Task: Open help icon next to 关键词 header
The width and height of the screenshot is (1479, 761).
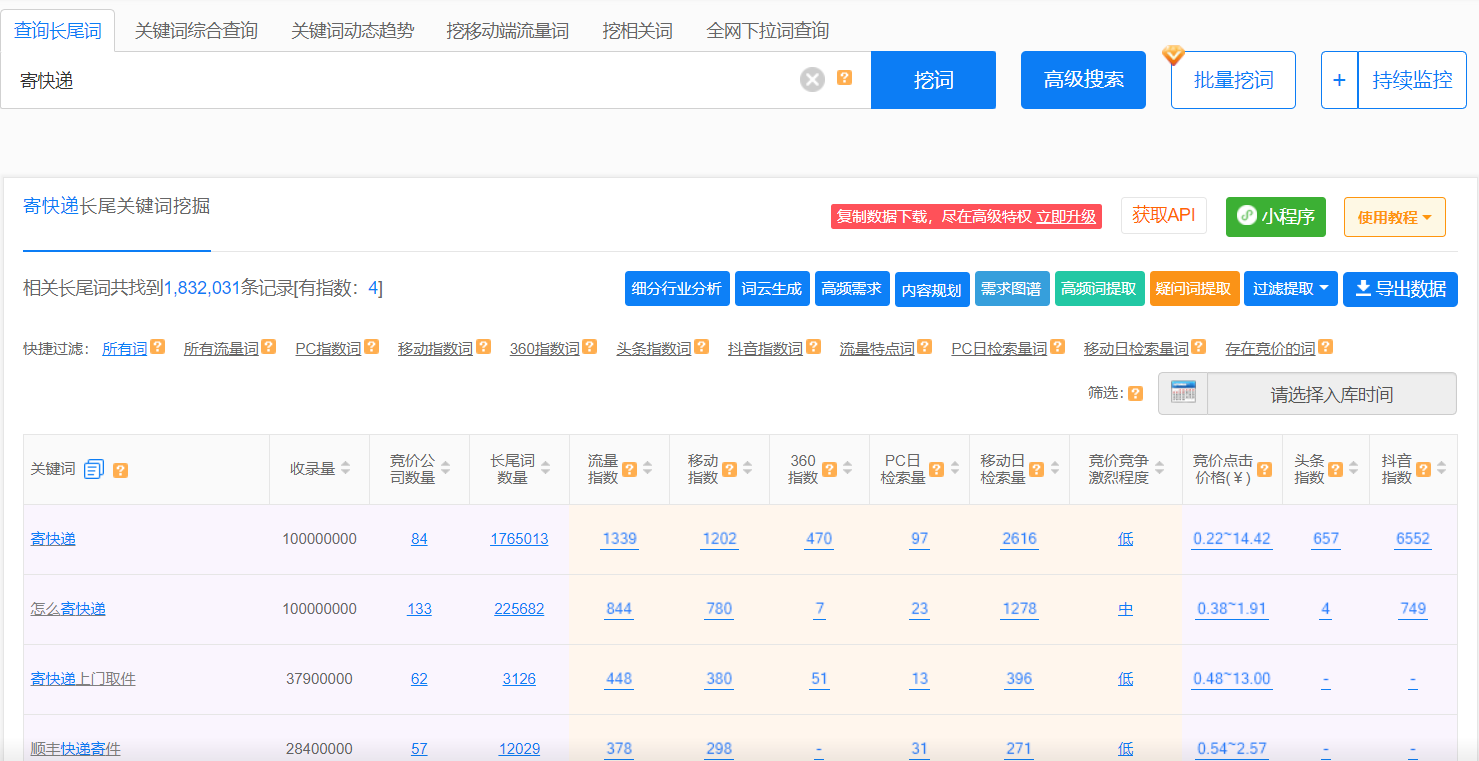Action: coord(120,469)
